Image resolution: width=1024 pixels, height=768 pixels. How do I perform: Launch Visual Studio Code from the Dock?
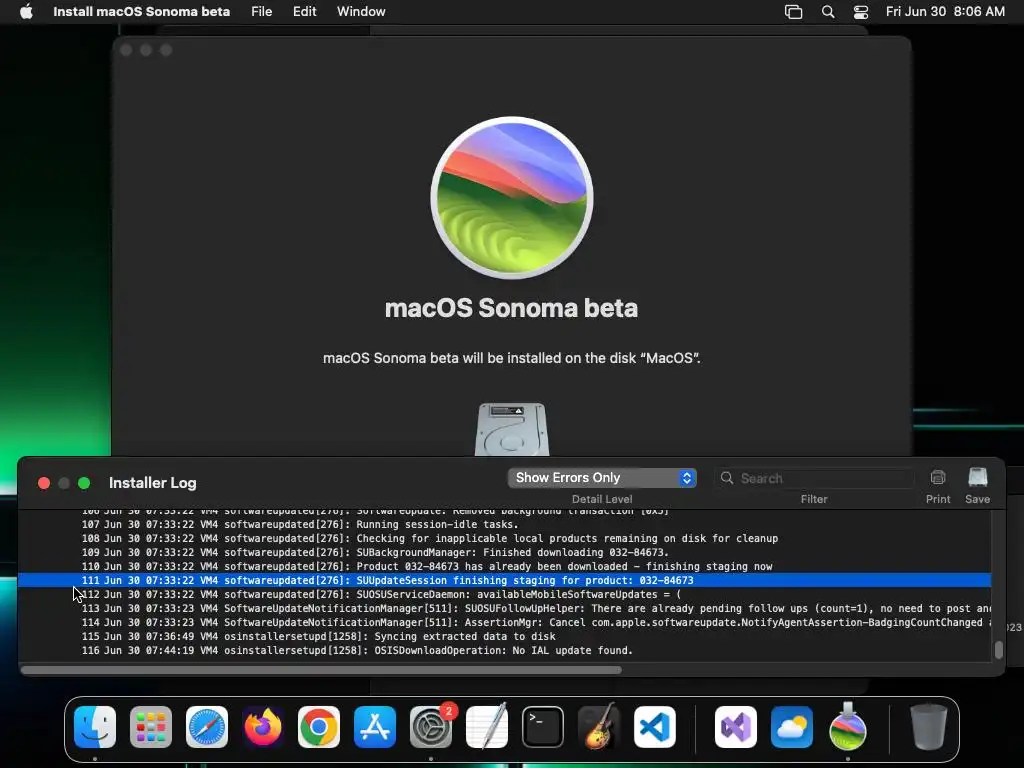[x=654, y=727]
